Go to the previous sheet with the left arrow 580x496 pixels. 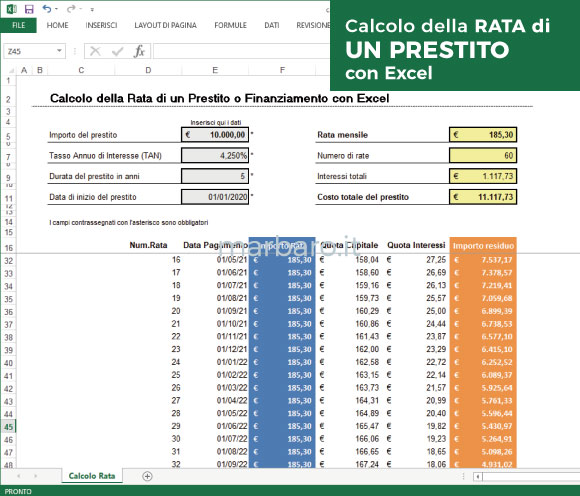click(x=18, y=476)
